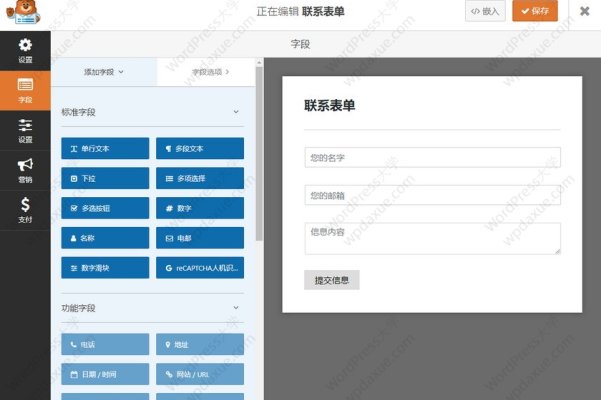
Task: Click the 您的名字 name input field
Action: [432, 158]
